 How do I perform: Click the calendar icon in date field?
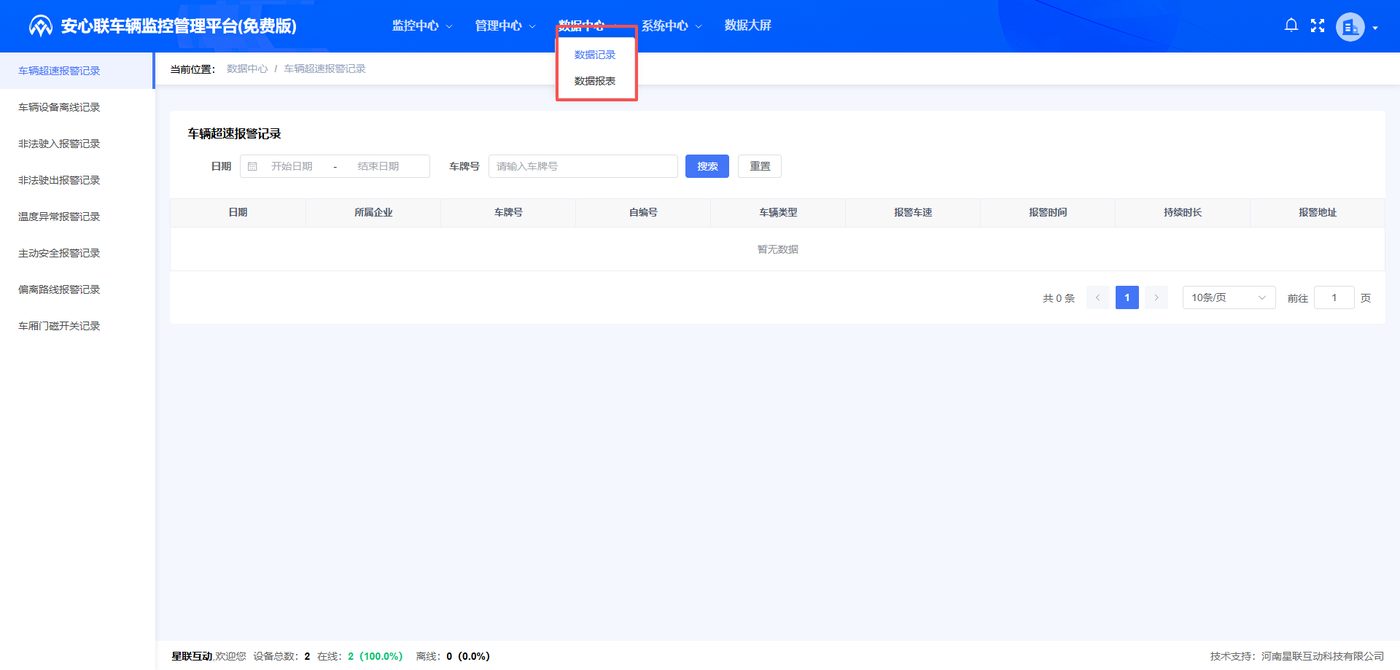point(253,166)
